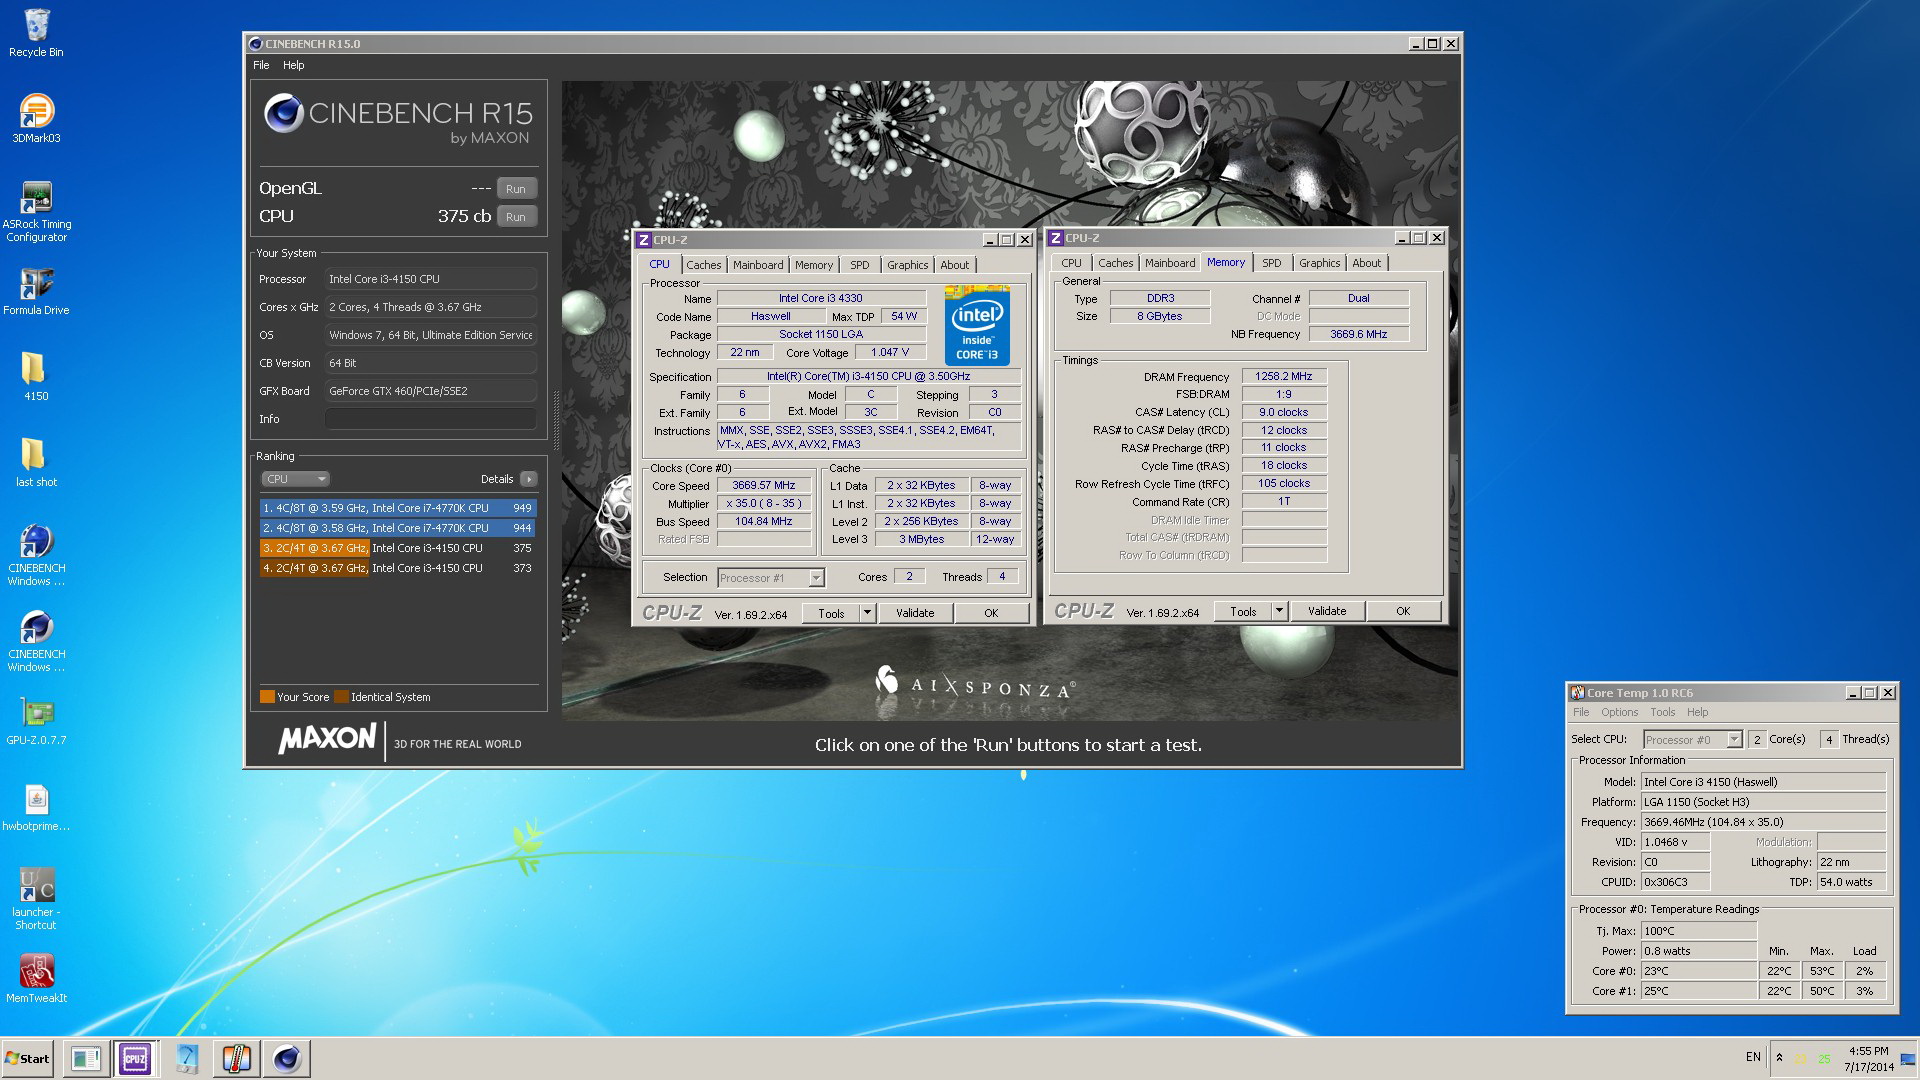Click Tools button in left CPU-Z window

click(x=831, y=614)
